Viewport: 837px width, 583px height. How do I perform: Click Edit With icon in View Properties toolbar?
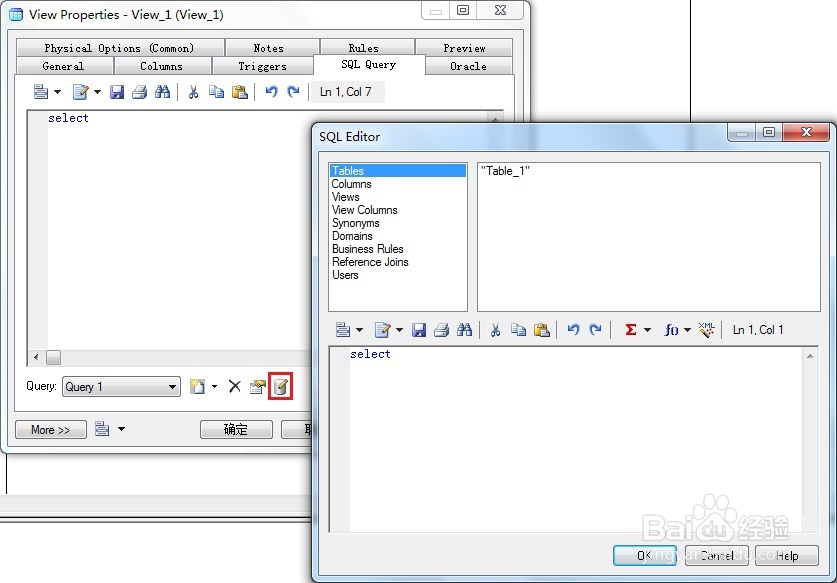81,92
